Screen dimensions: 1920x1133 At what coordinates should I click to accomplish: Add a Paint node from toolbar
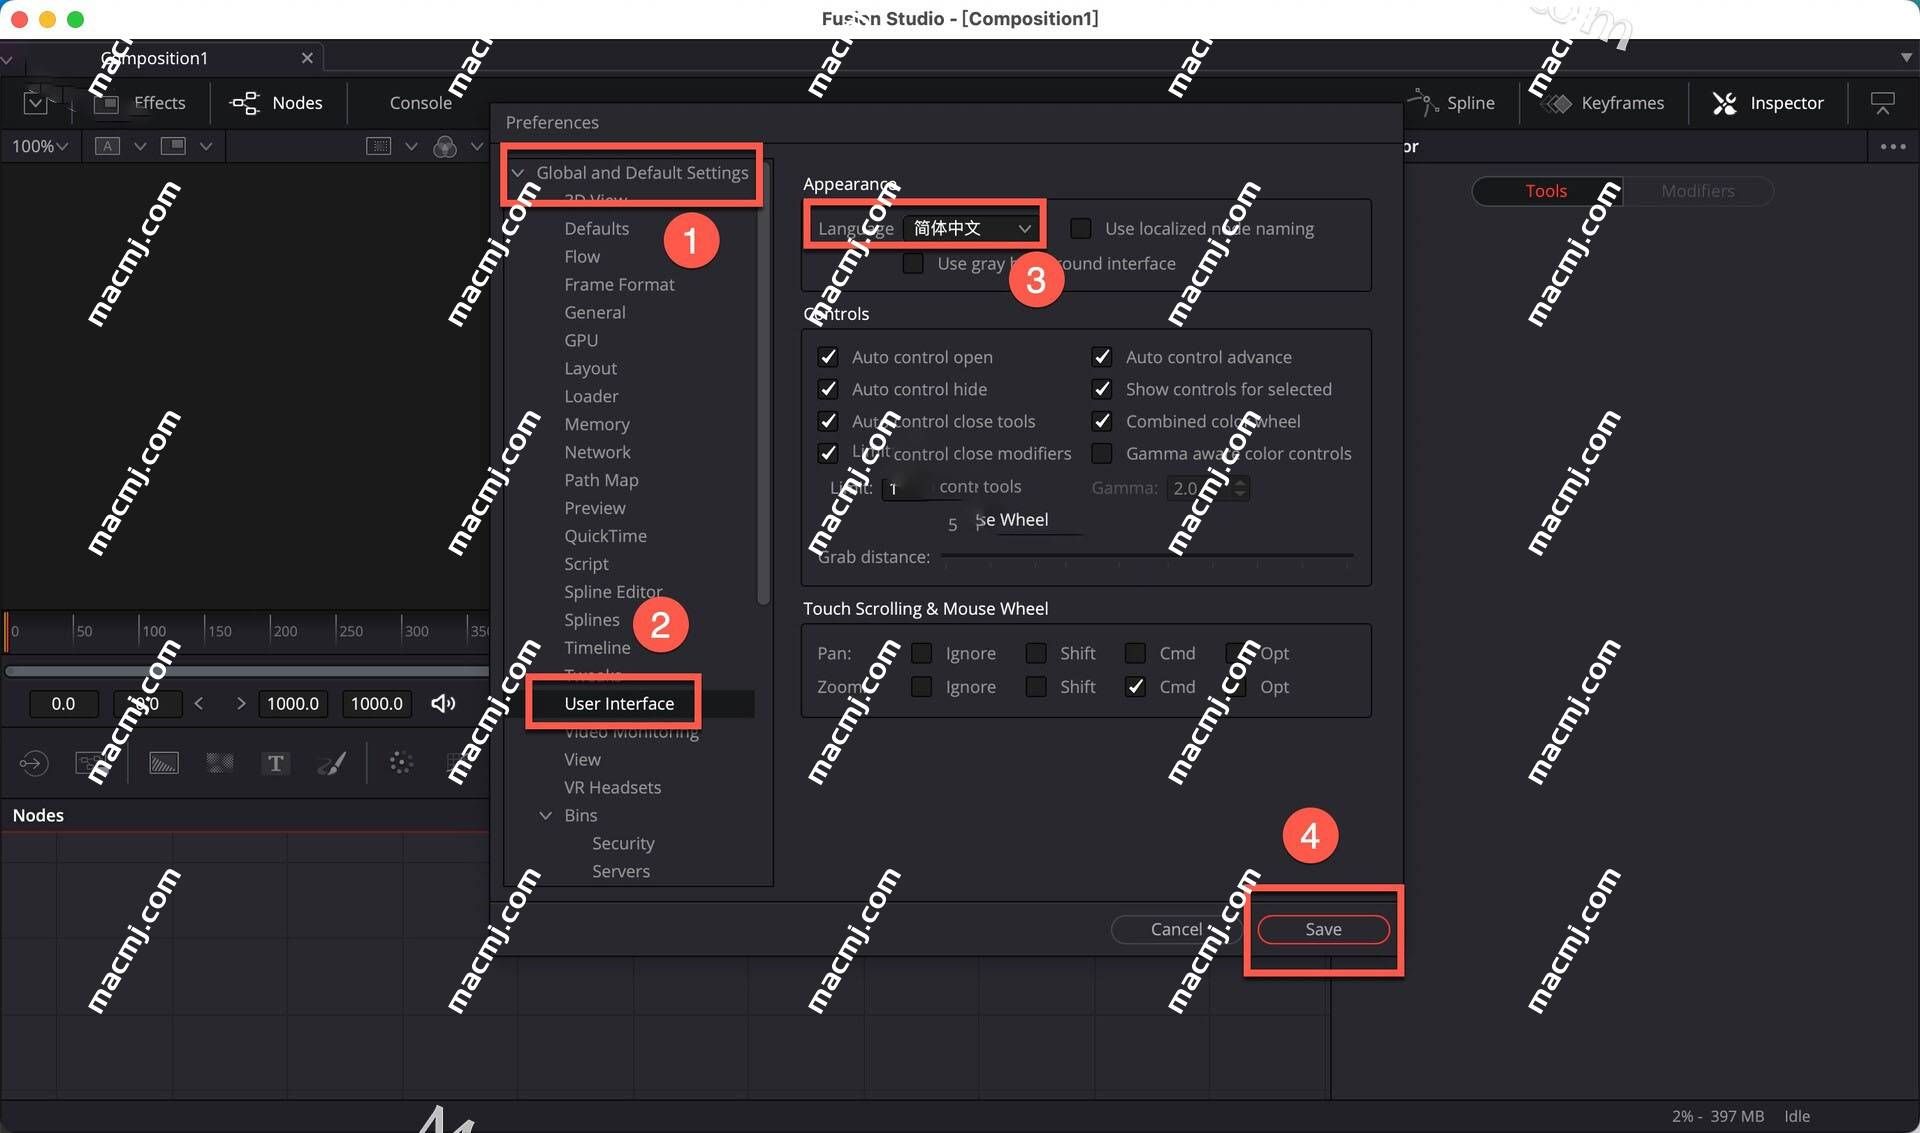pyautogui.click(x=331, y=764)
